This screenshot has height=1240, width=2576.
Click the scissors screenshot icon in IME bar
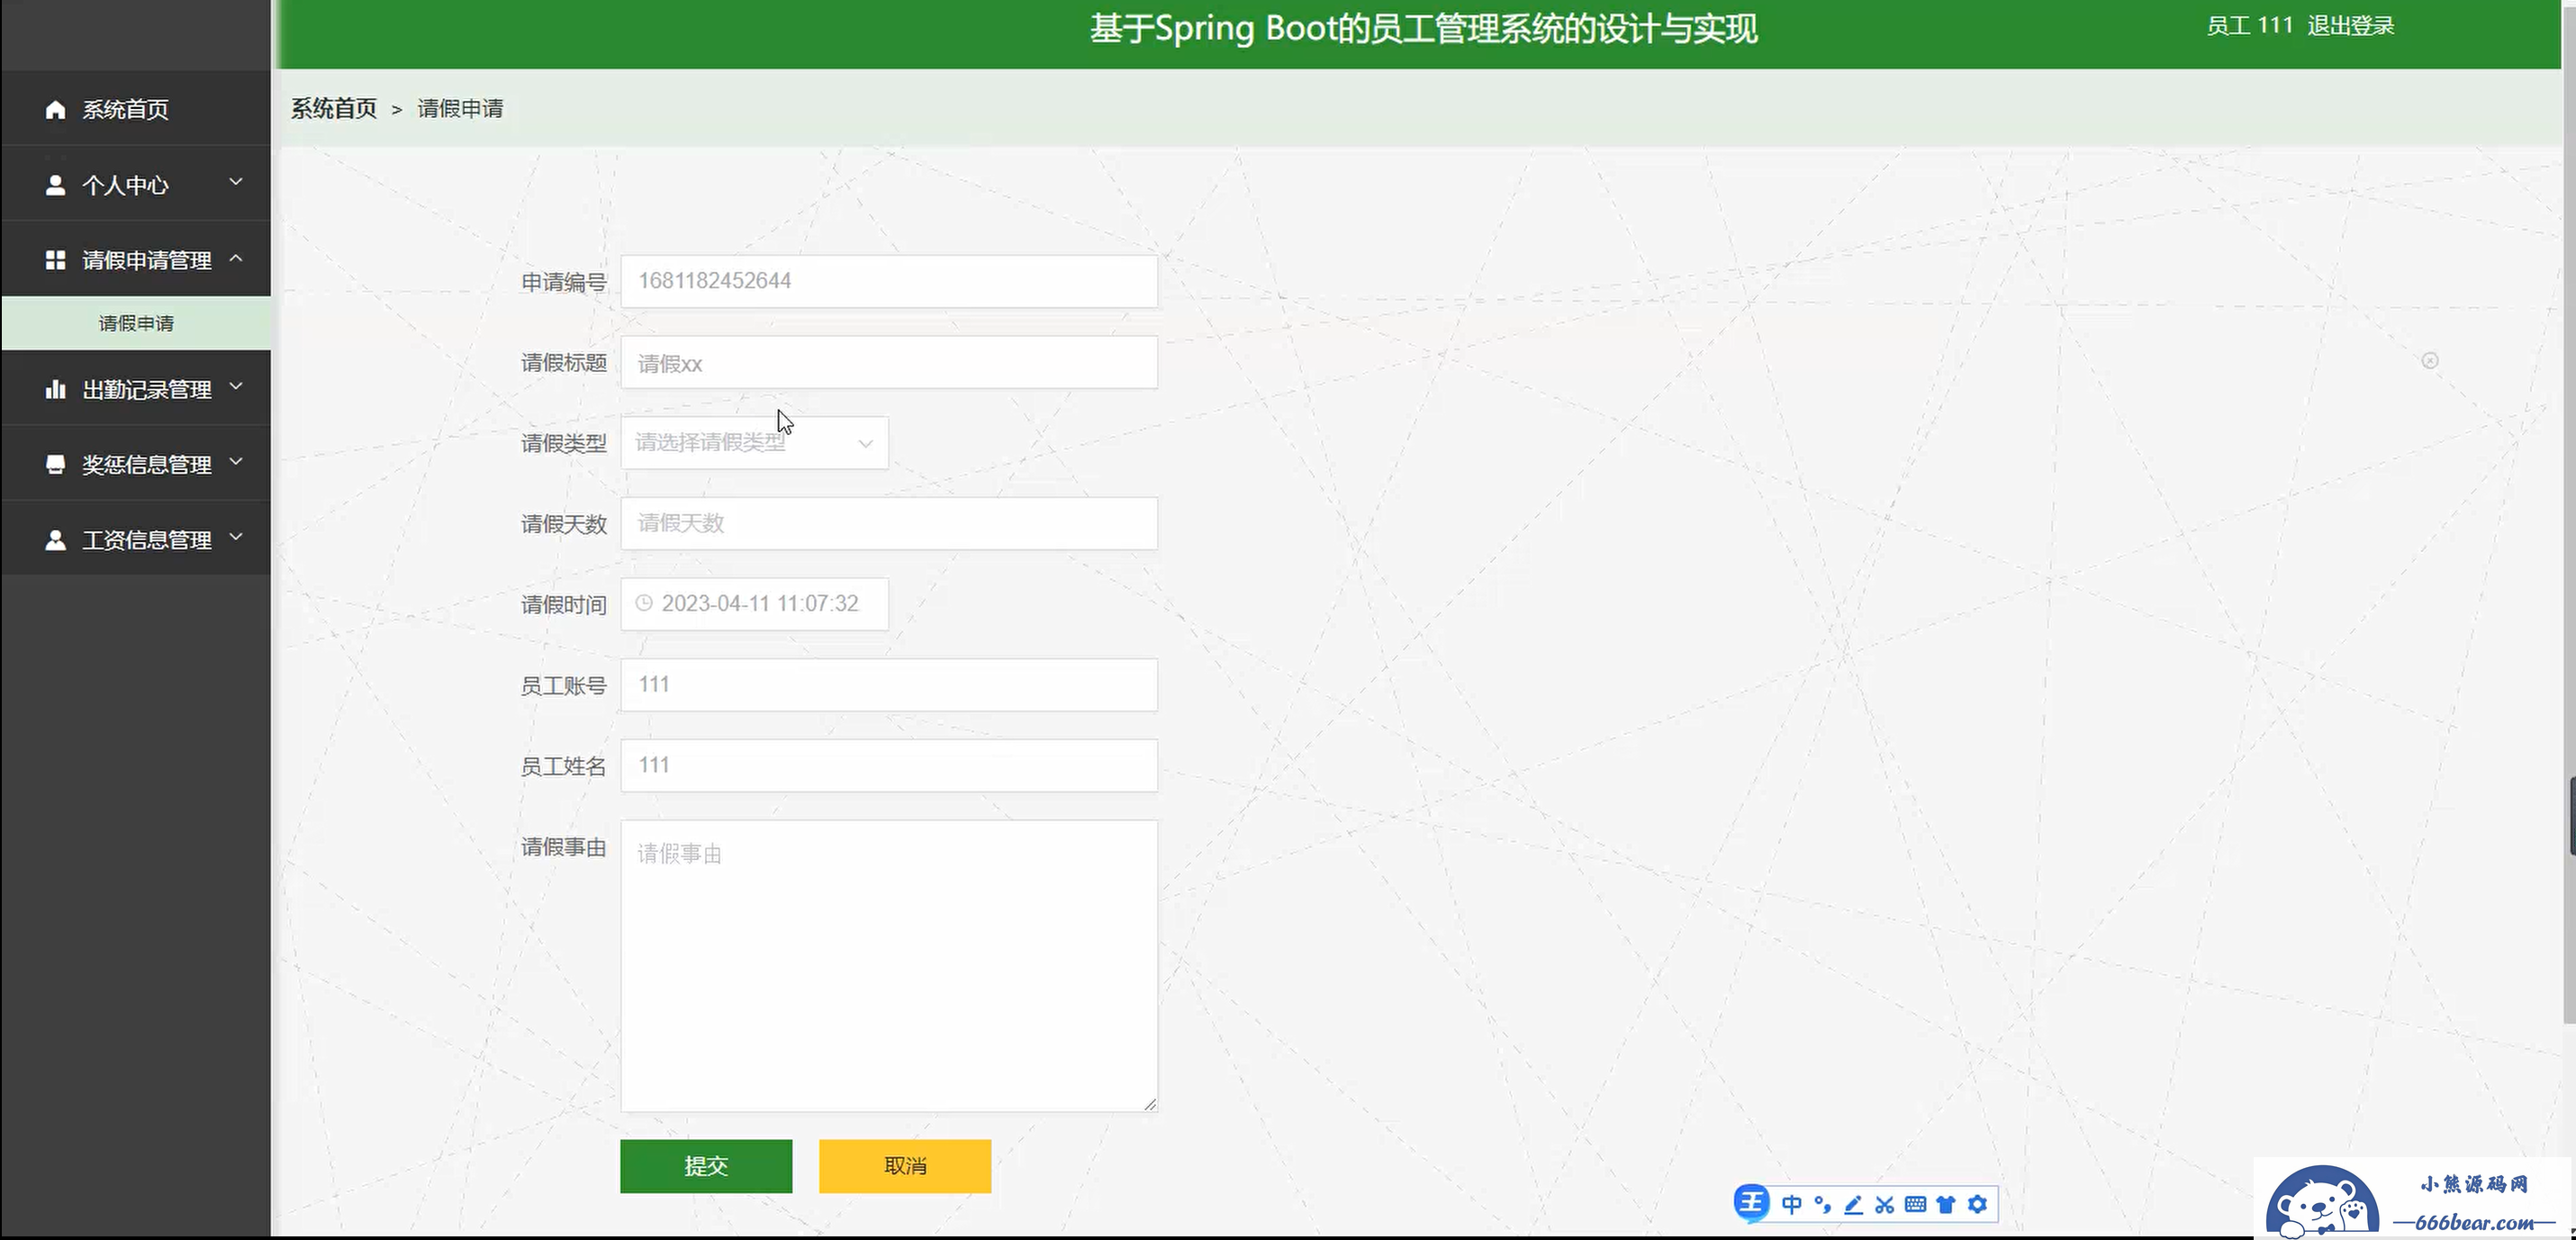pyautogui.click(x=1884, y=1204)
